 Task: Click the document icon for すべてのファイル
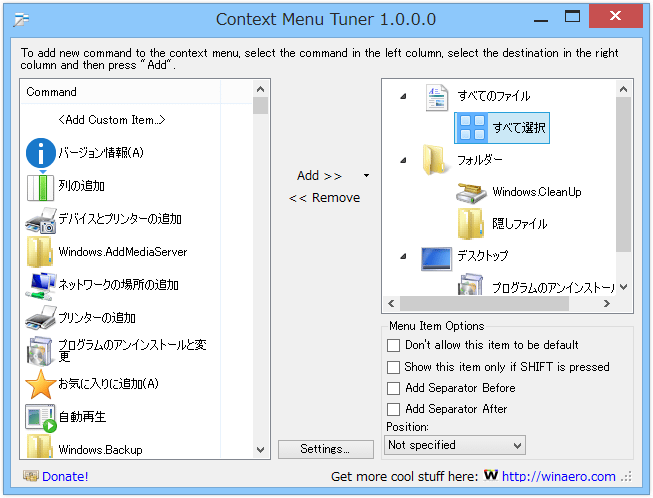coord(436,97)
